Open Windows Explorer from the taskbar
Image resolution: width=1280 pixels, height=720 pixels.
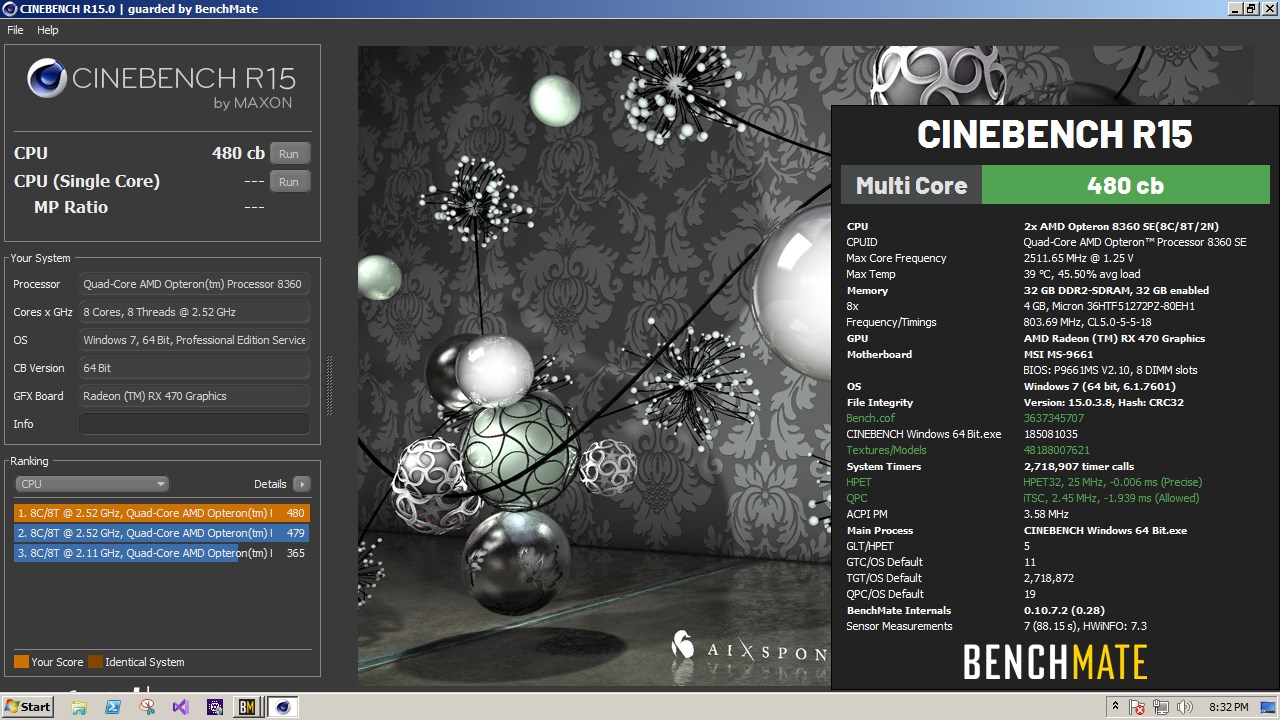(x=79, y=707)
